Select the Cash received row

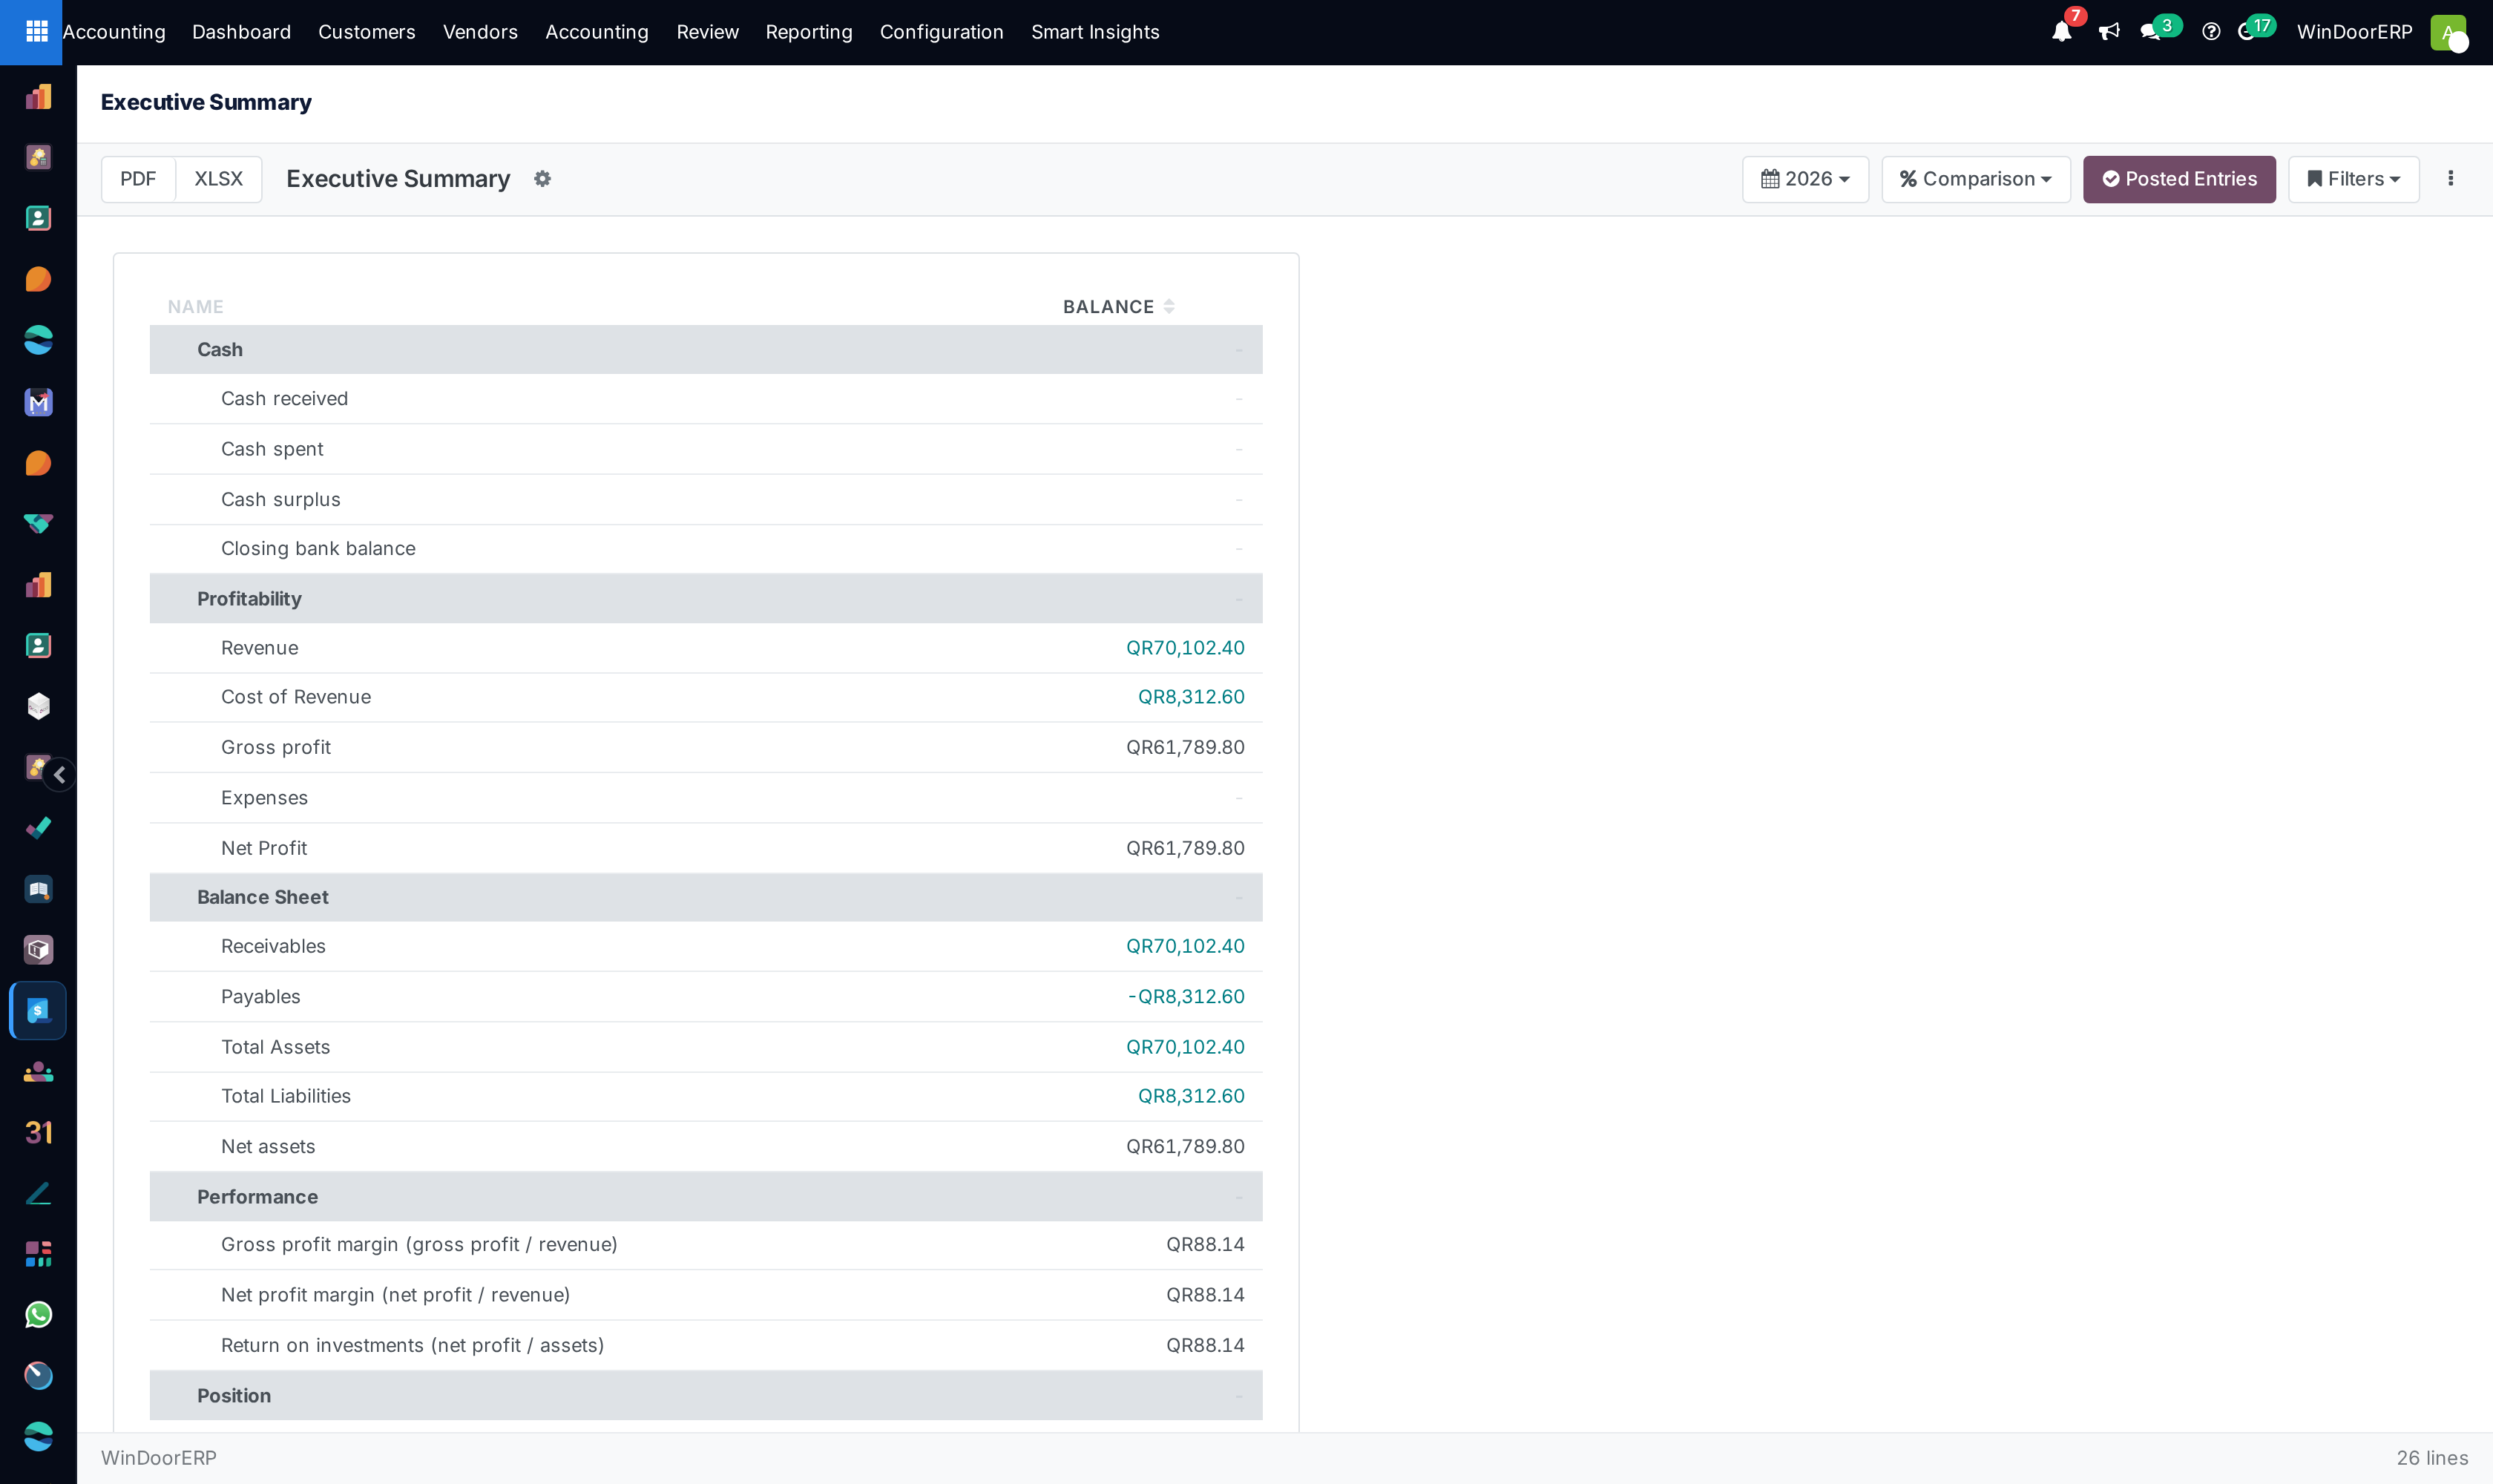click(706, 399)
